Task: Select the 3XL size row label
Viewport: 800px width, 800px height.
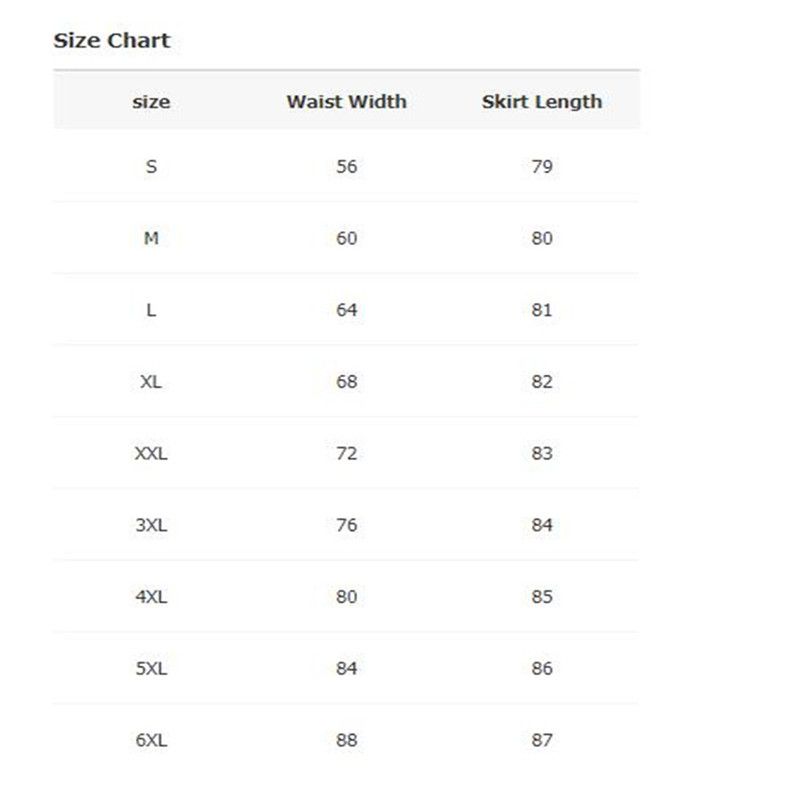Action: tap(151, 525)
